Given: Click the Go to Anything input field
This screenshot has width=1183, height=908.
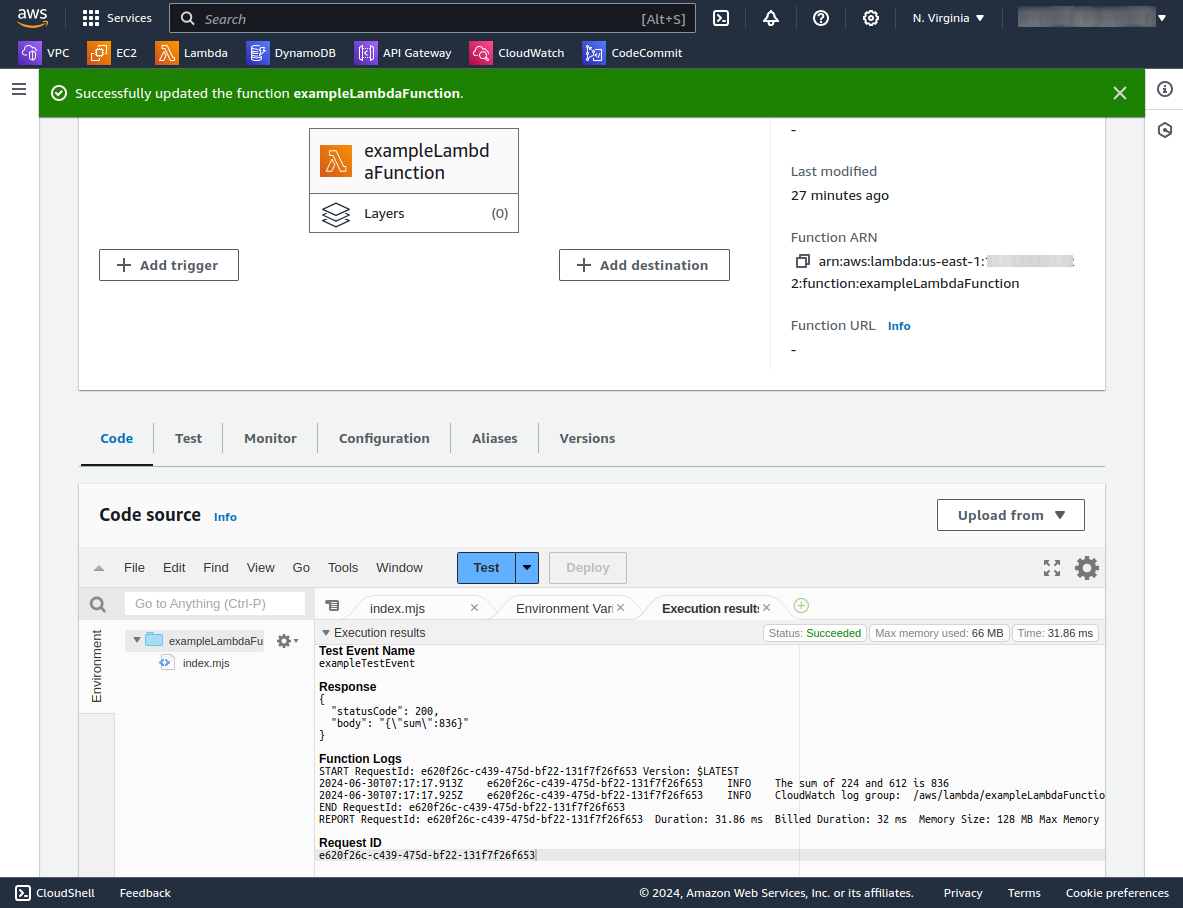Looking at the screenshot, I should coord(214,604).
